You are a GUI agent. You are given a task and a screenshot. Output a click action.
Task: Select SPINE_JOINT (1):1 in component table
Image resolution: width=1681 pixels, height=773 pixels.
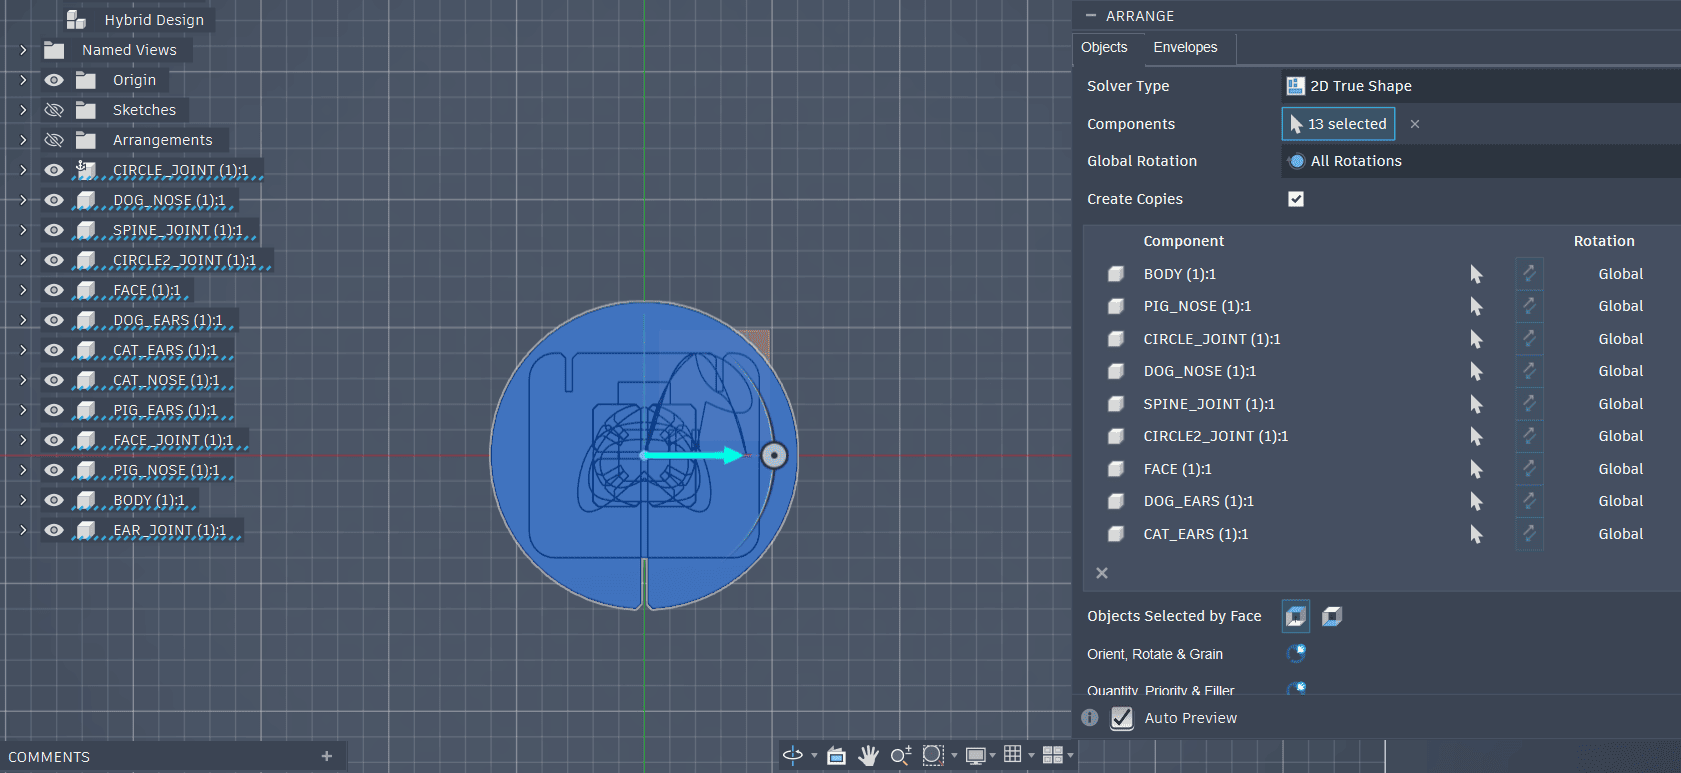pos(1209,404)
